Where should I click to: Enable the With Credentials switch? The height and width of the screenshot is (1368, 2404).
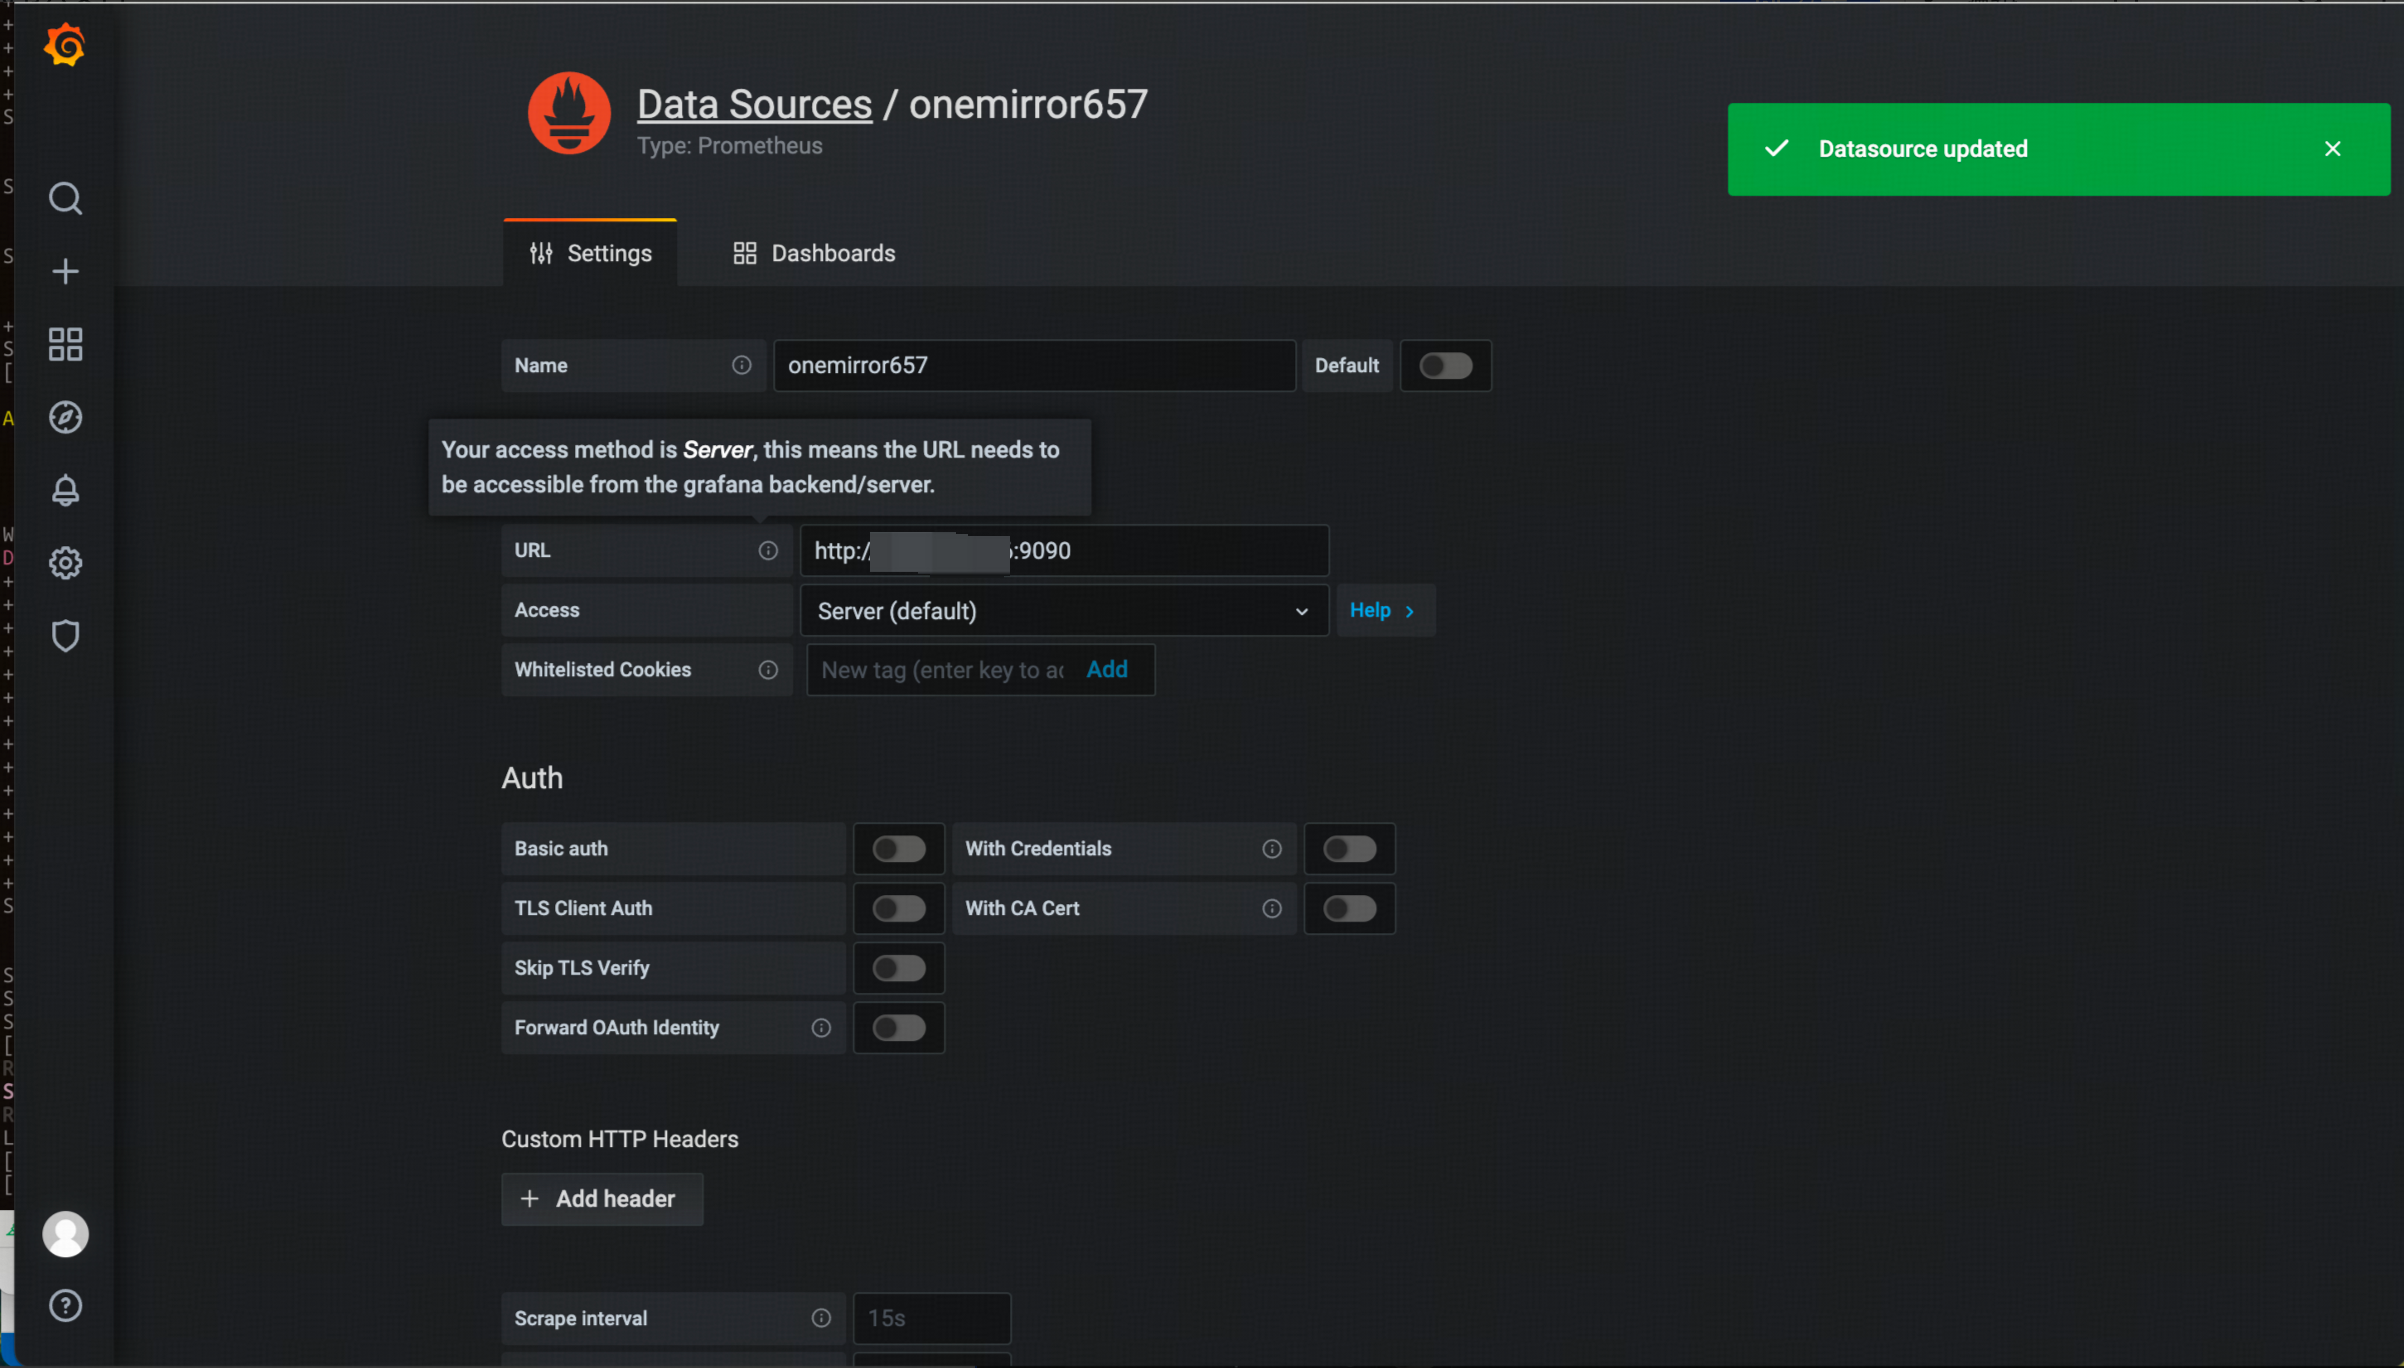click(x=1349, y=849)
